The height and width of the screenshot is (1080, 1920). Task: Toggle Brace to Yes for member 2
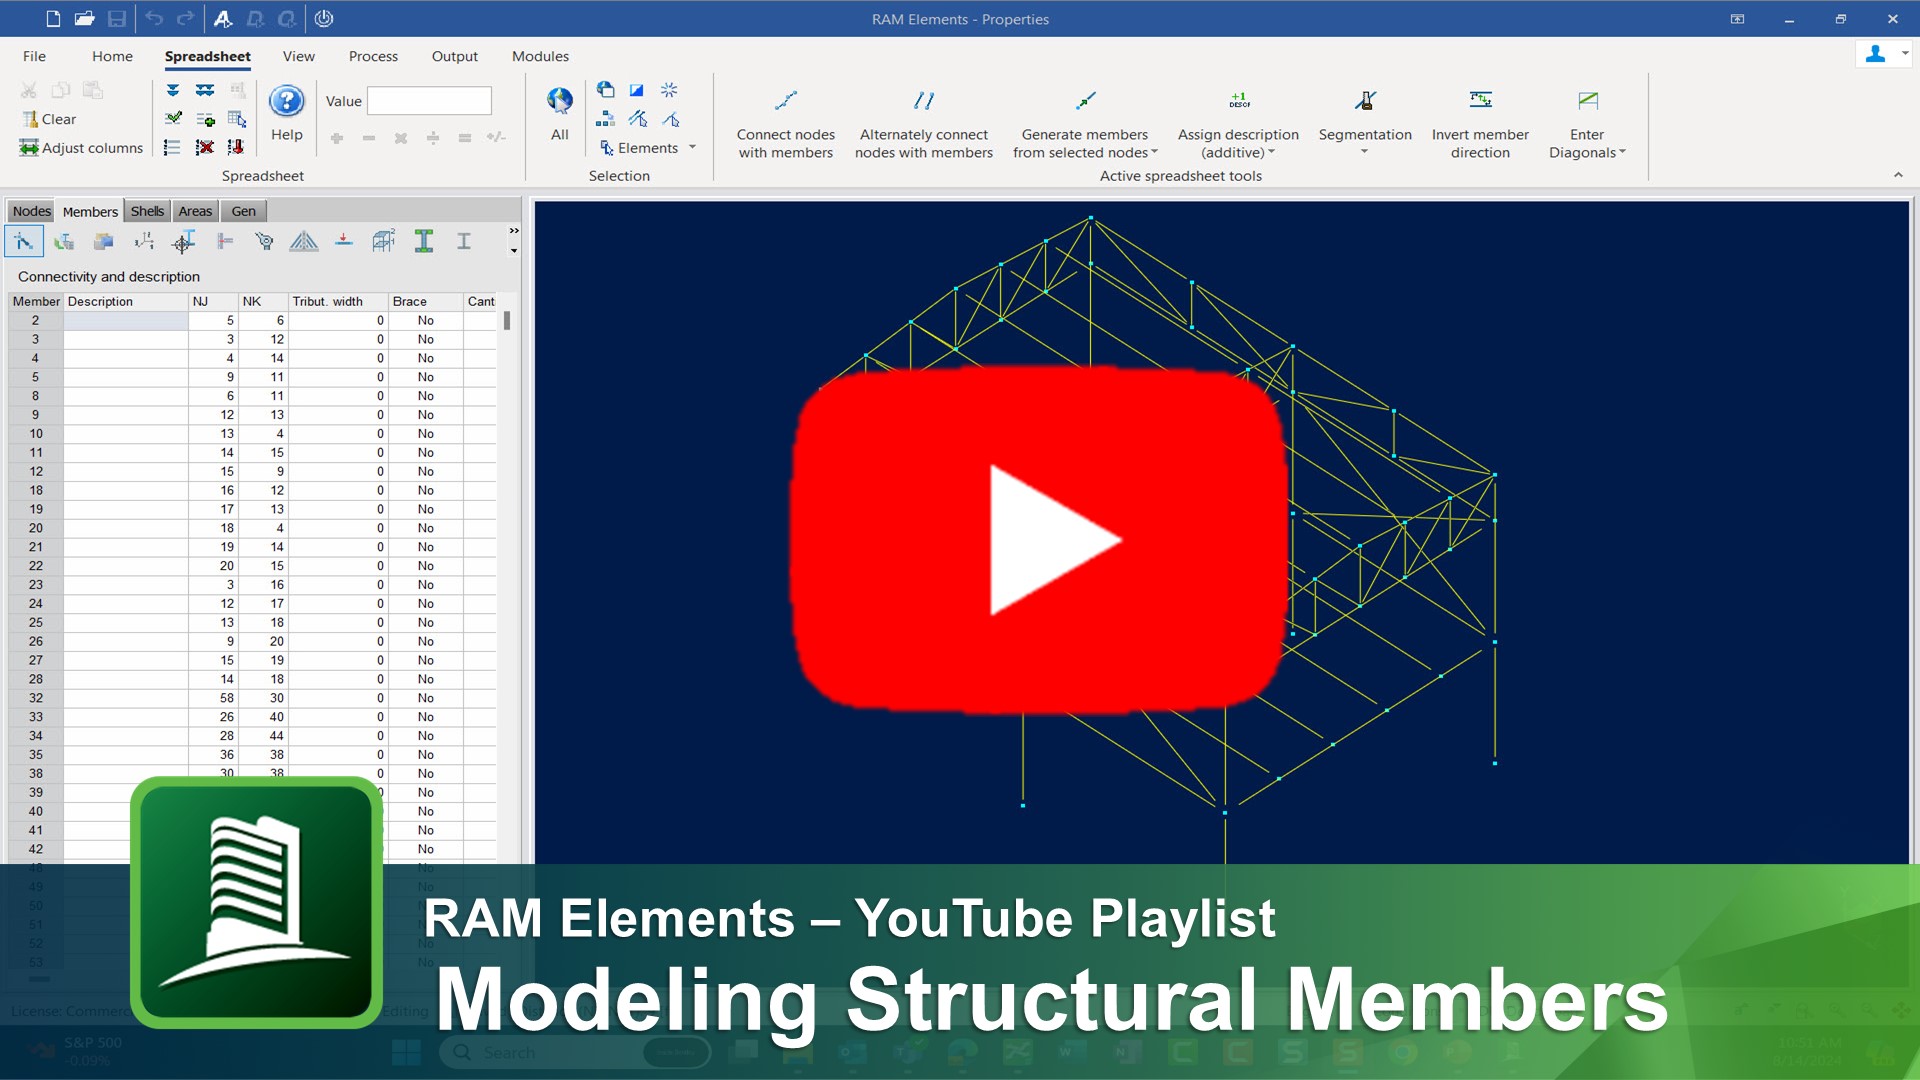pyautogui.click(x=426, y=320)
